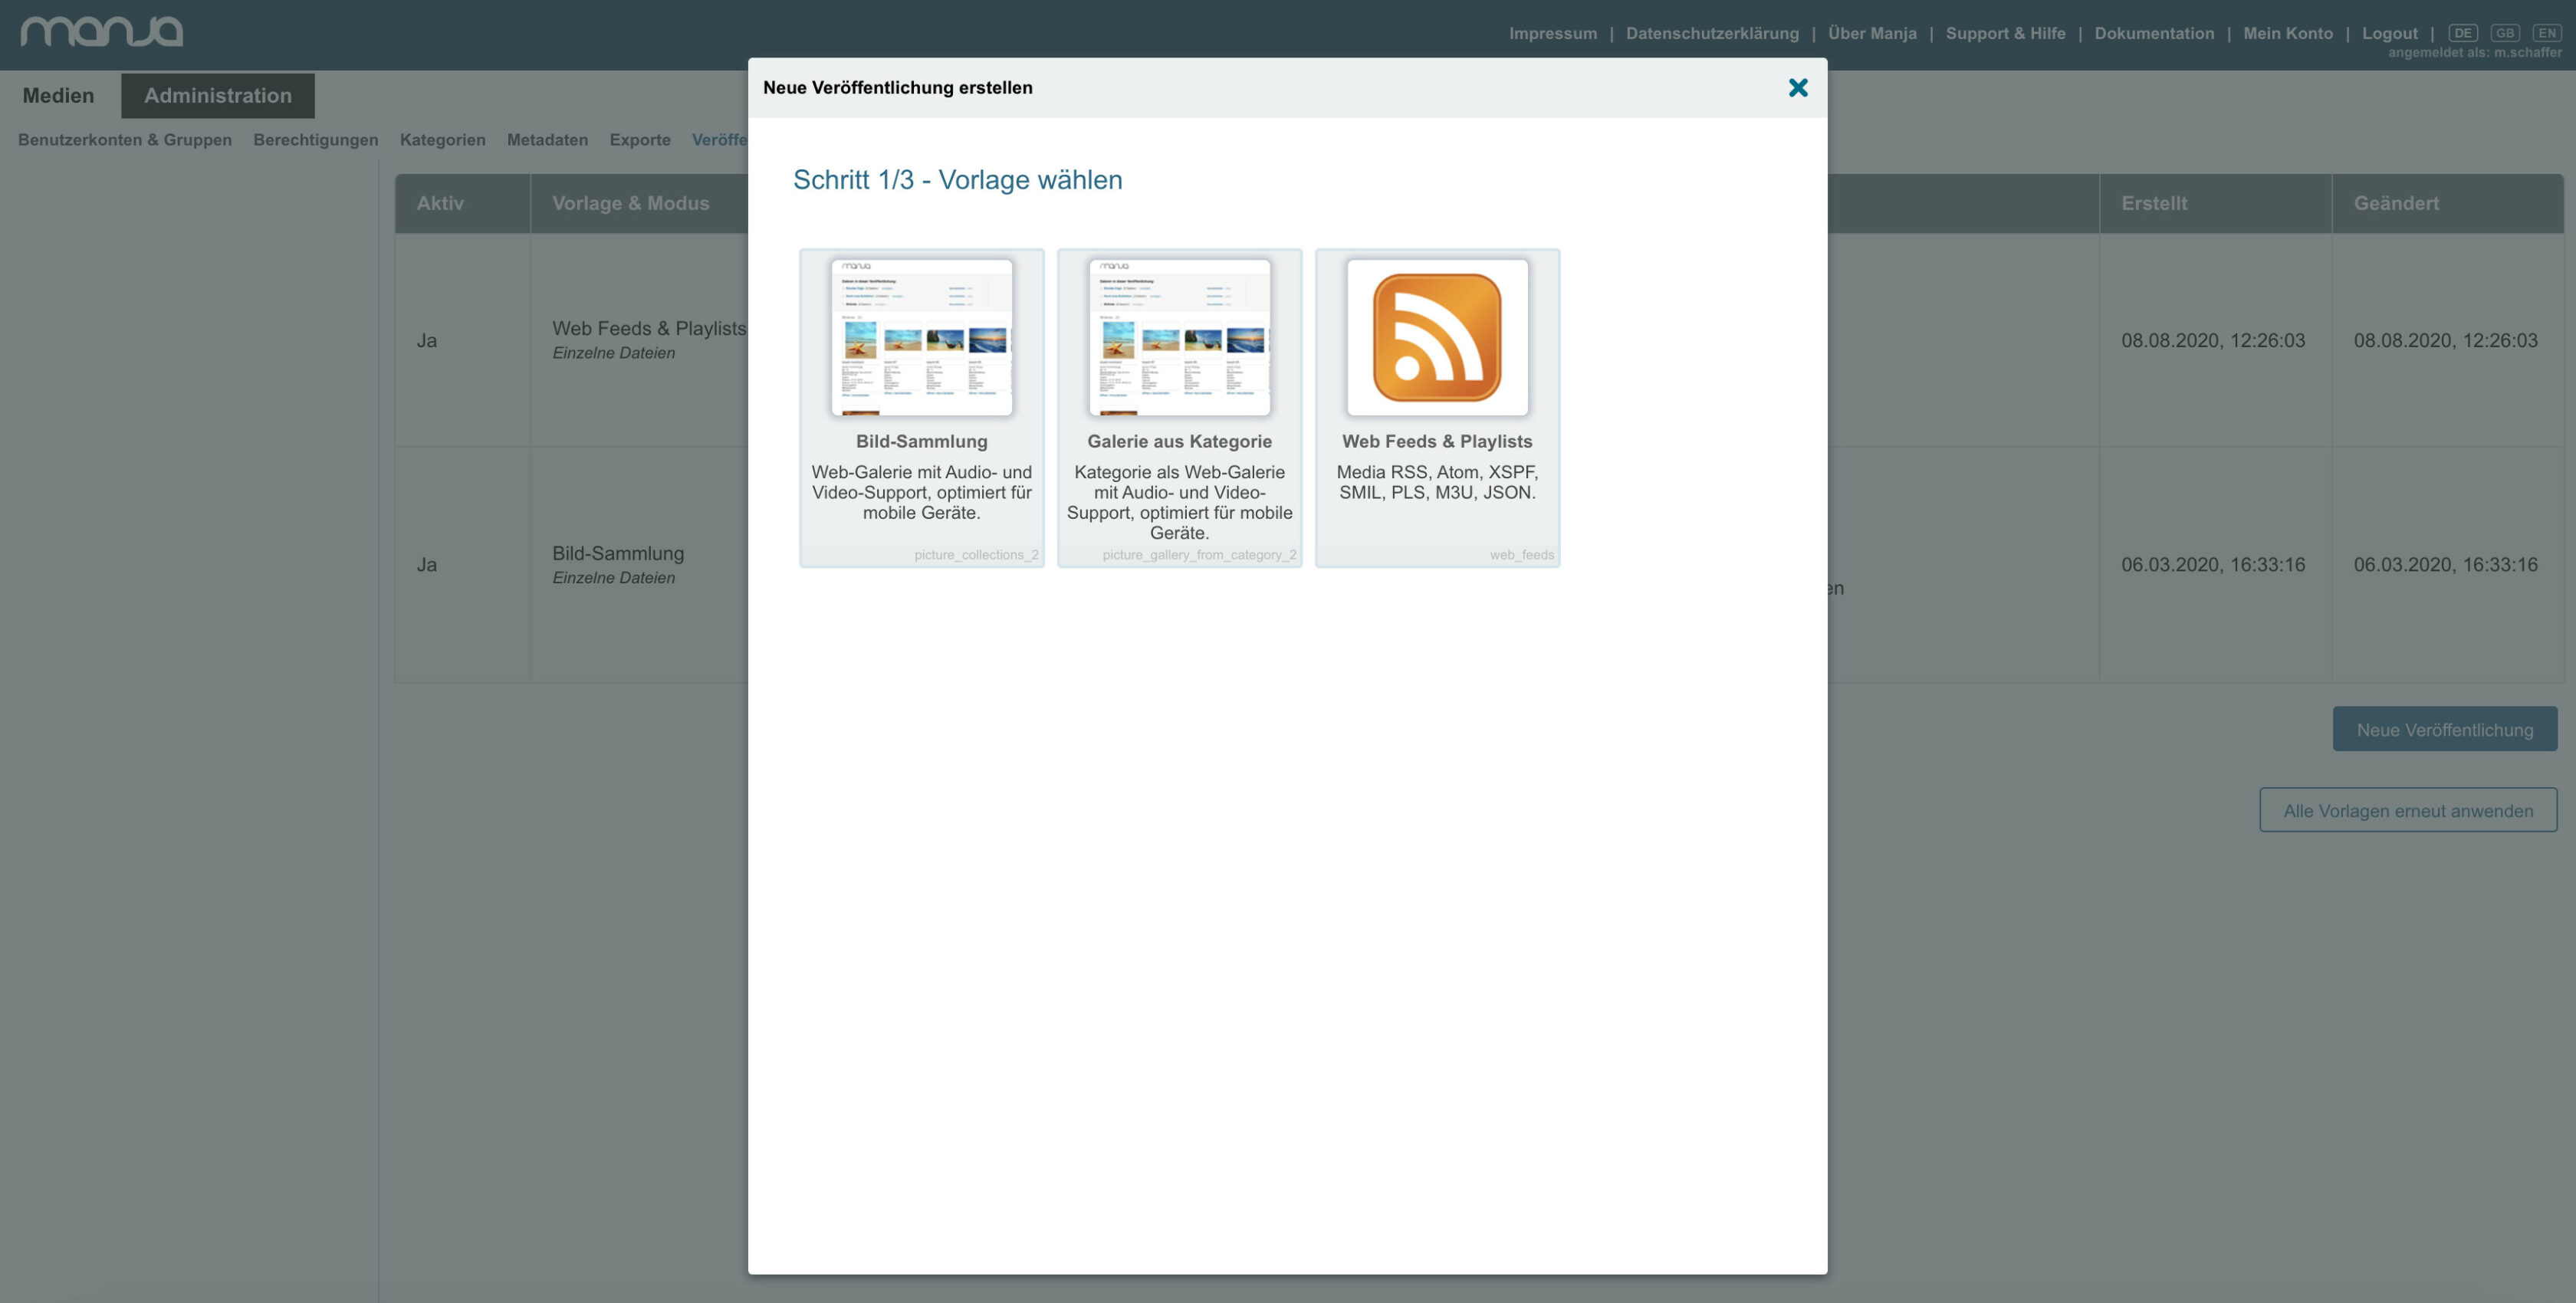
Task: Close the Neue Veröffentlichung erstellen dialog
Action: (1797, 88)
